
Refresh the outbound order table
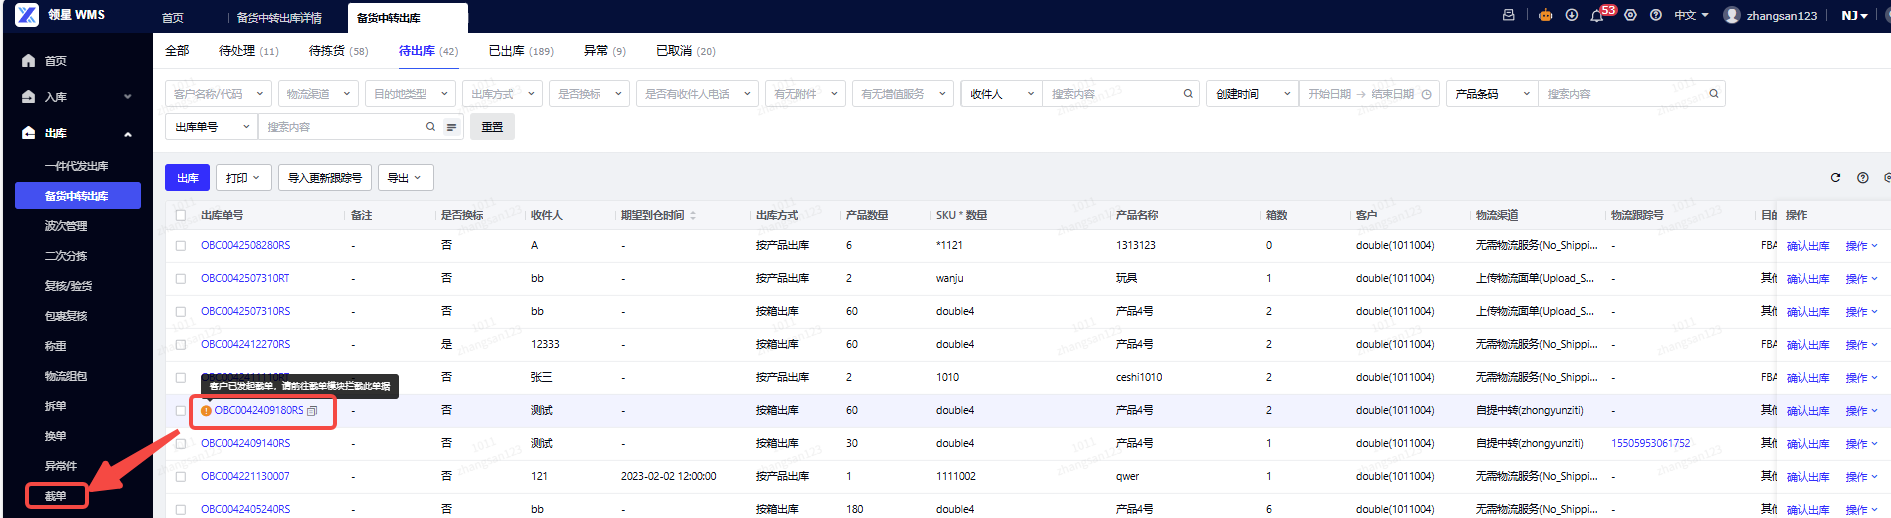1835,178
